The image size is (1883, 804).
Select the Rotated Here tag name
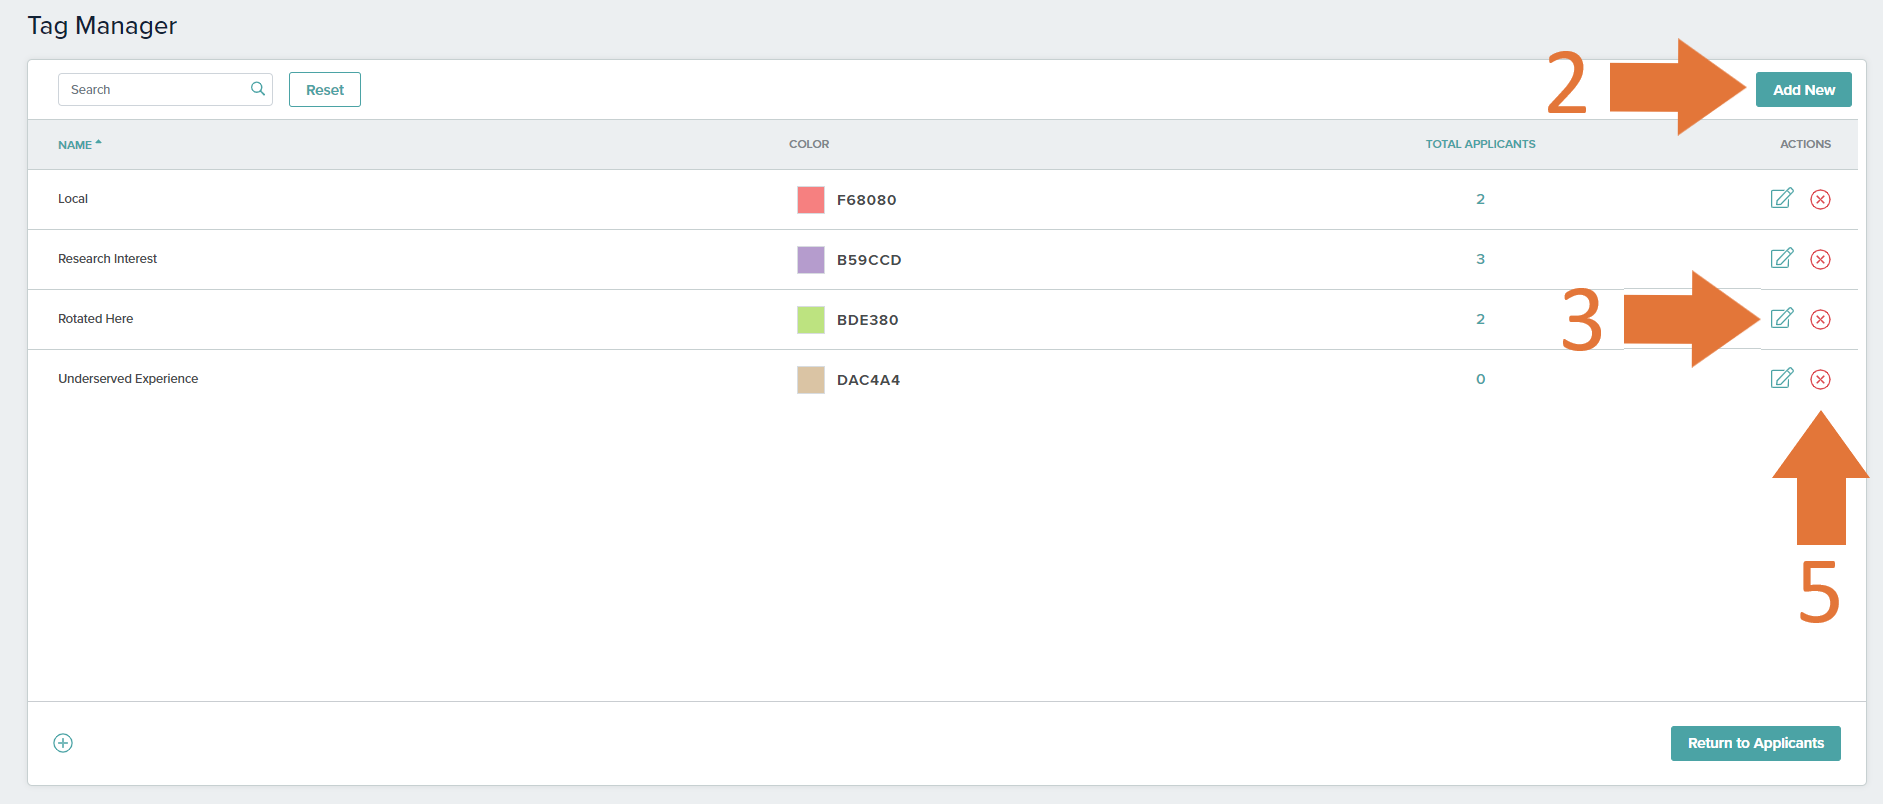(x=96, y=319)
